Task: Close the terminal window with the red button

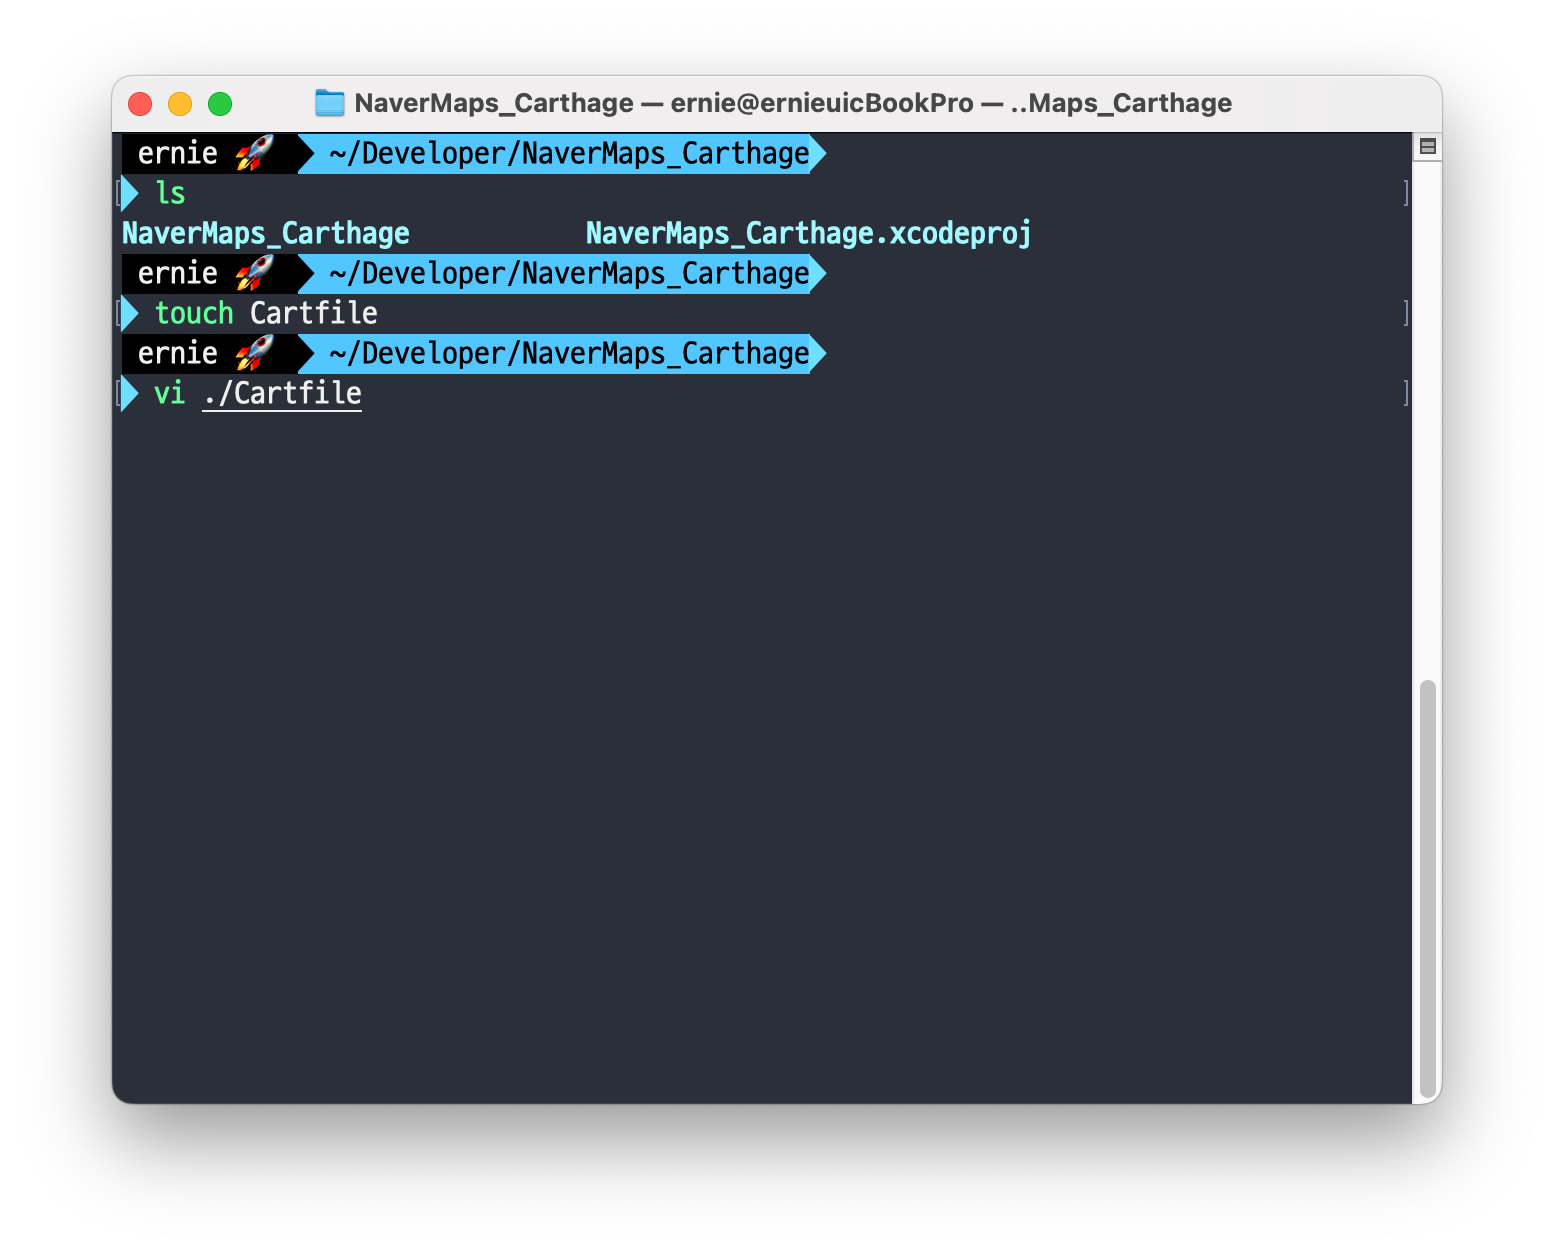Action: pos(140,104)
